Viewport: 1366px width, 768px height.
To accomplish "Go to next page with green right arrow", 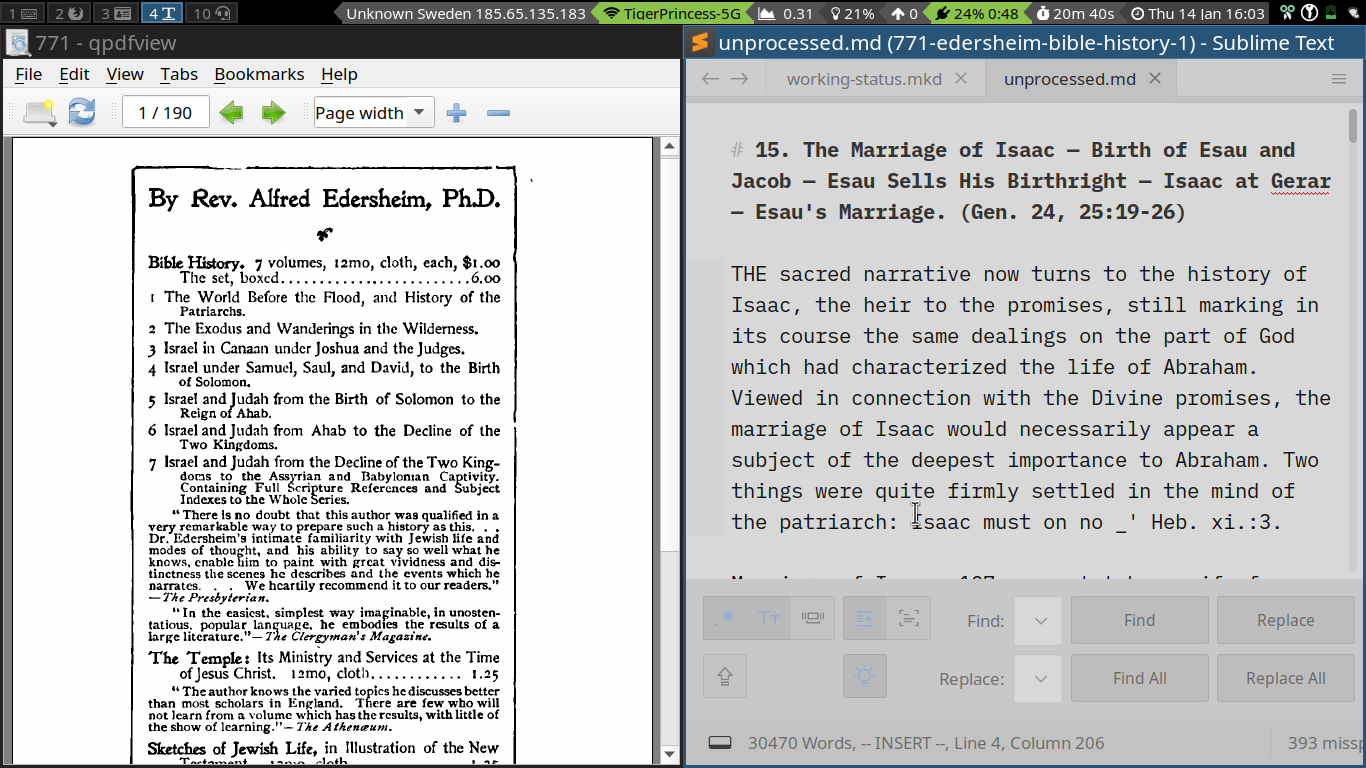I will (x=273, y=113).
